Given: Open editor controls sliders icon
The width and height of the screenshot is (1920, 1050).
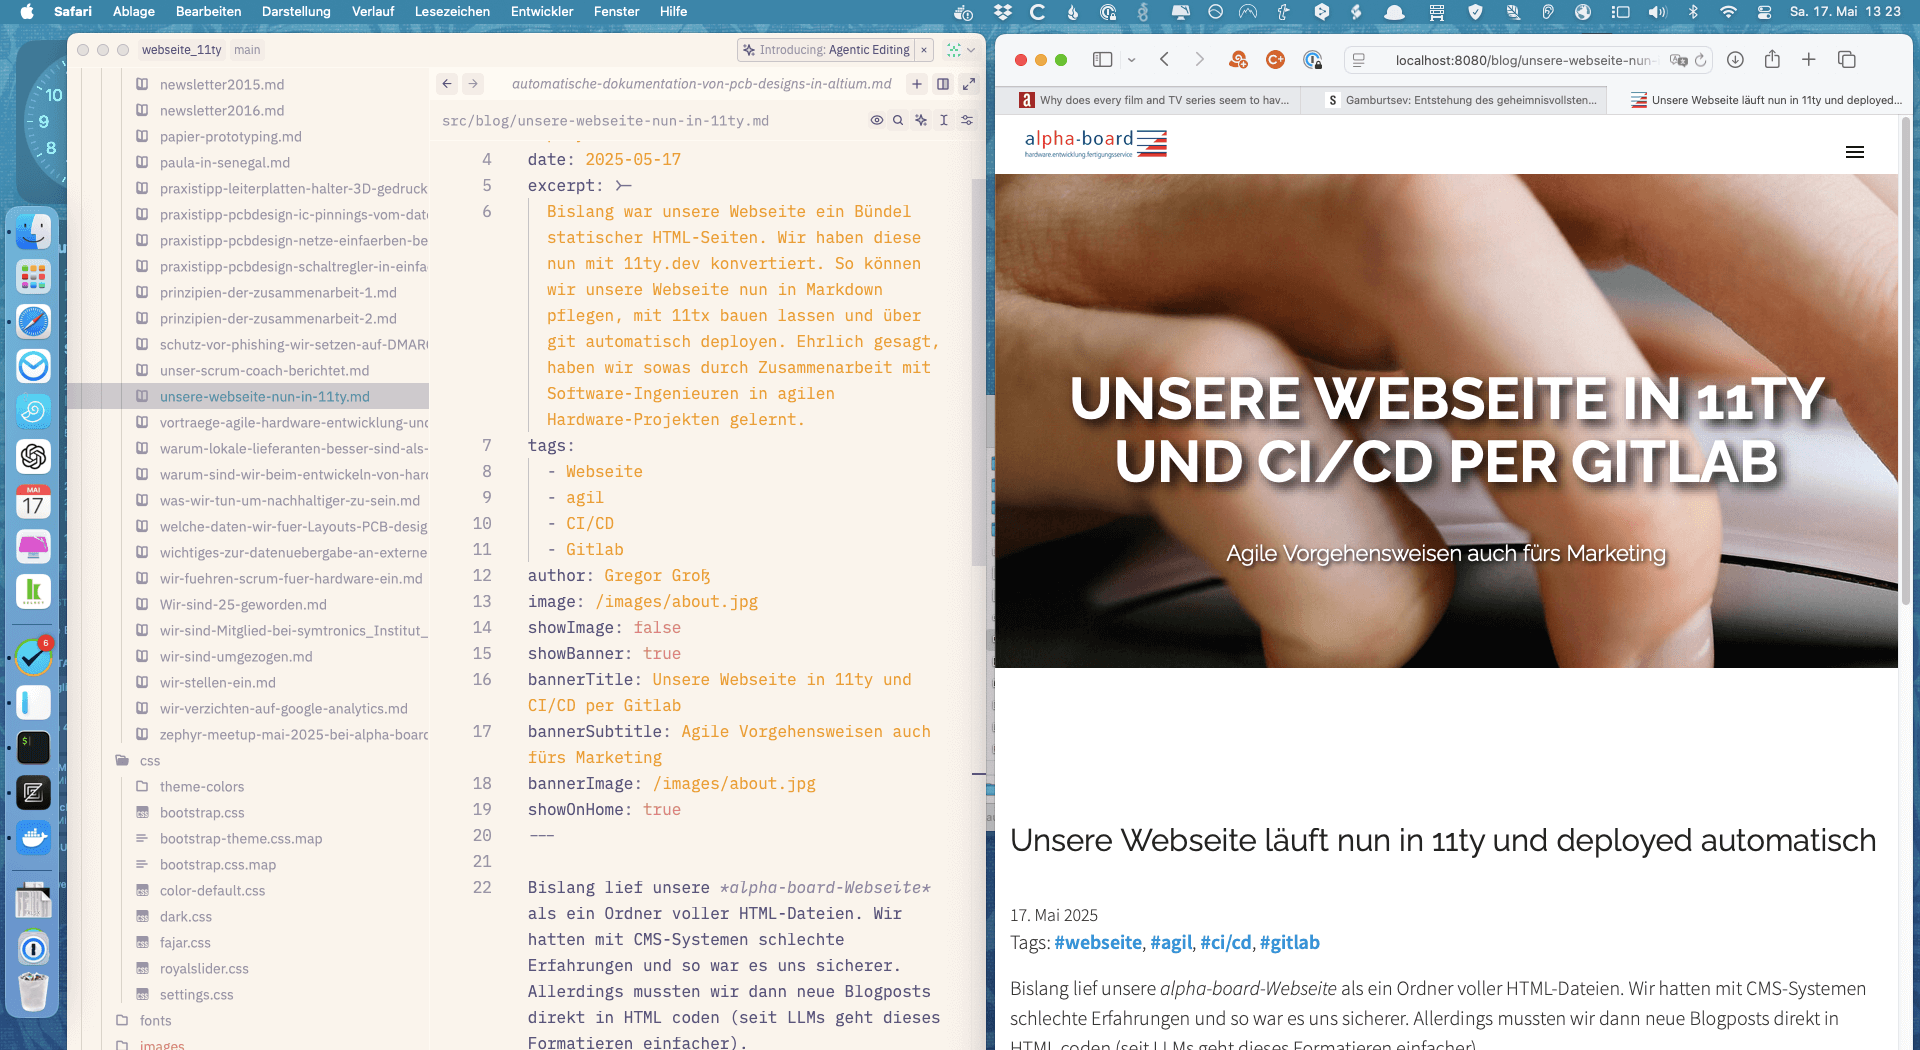Looking at the screenshot, I should (967, 120).
